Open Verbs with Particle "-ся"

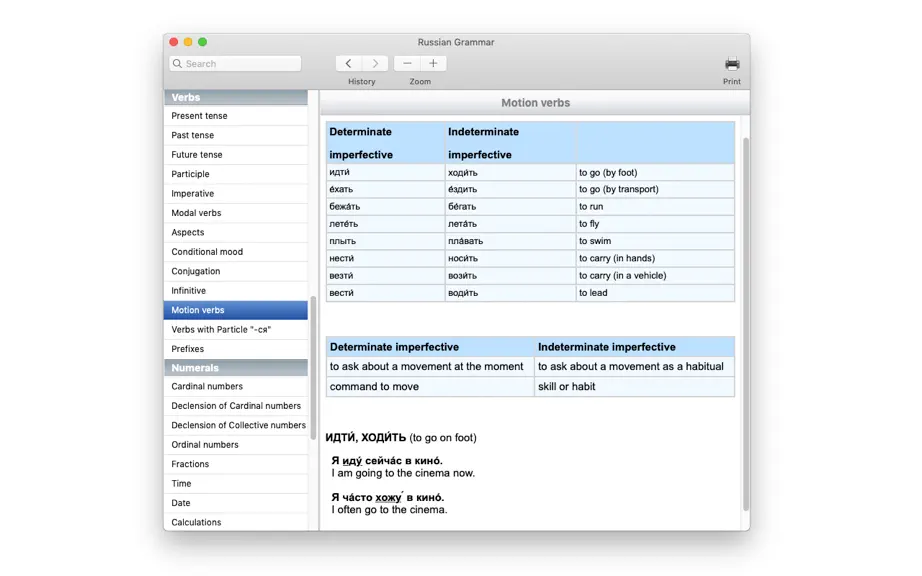tap(236, 329)
